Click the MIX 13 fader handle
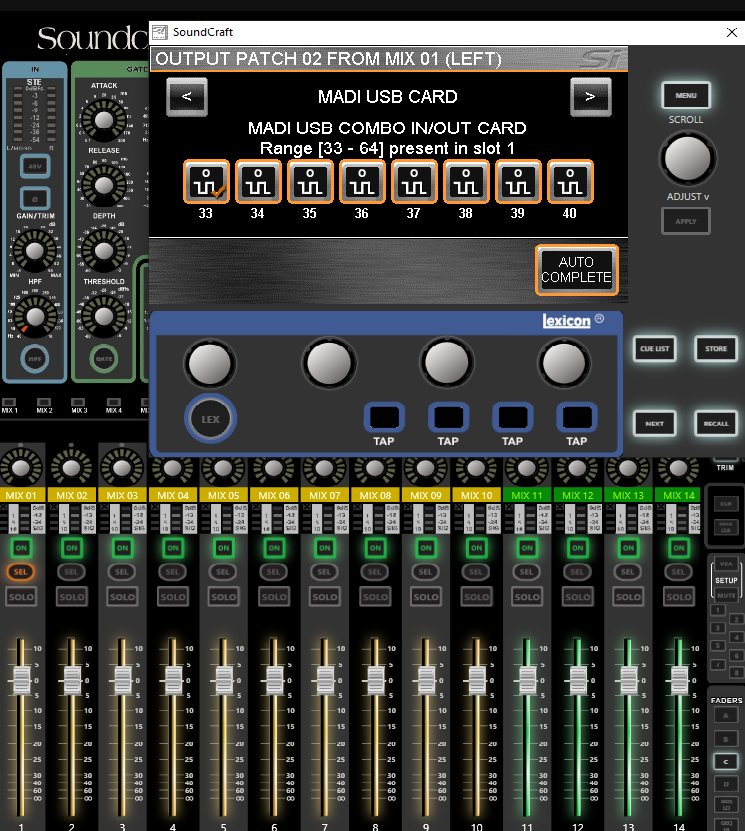Screen dimensions: 745x831 pyautogui.click(x=628, y=680)
